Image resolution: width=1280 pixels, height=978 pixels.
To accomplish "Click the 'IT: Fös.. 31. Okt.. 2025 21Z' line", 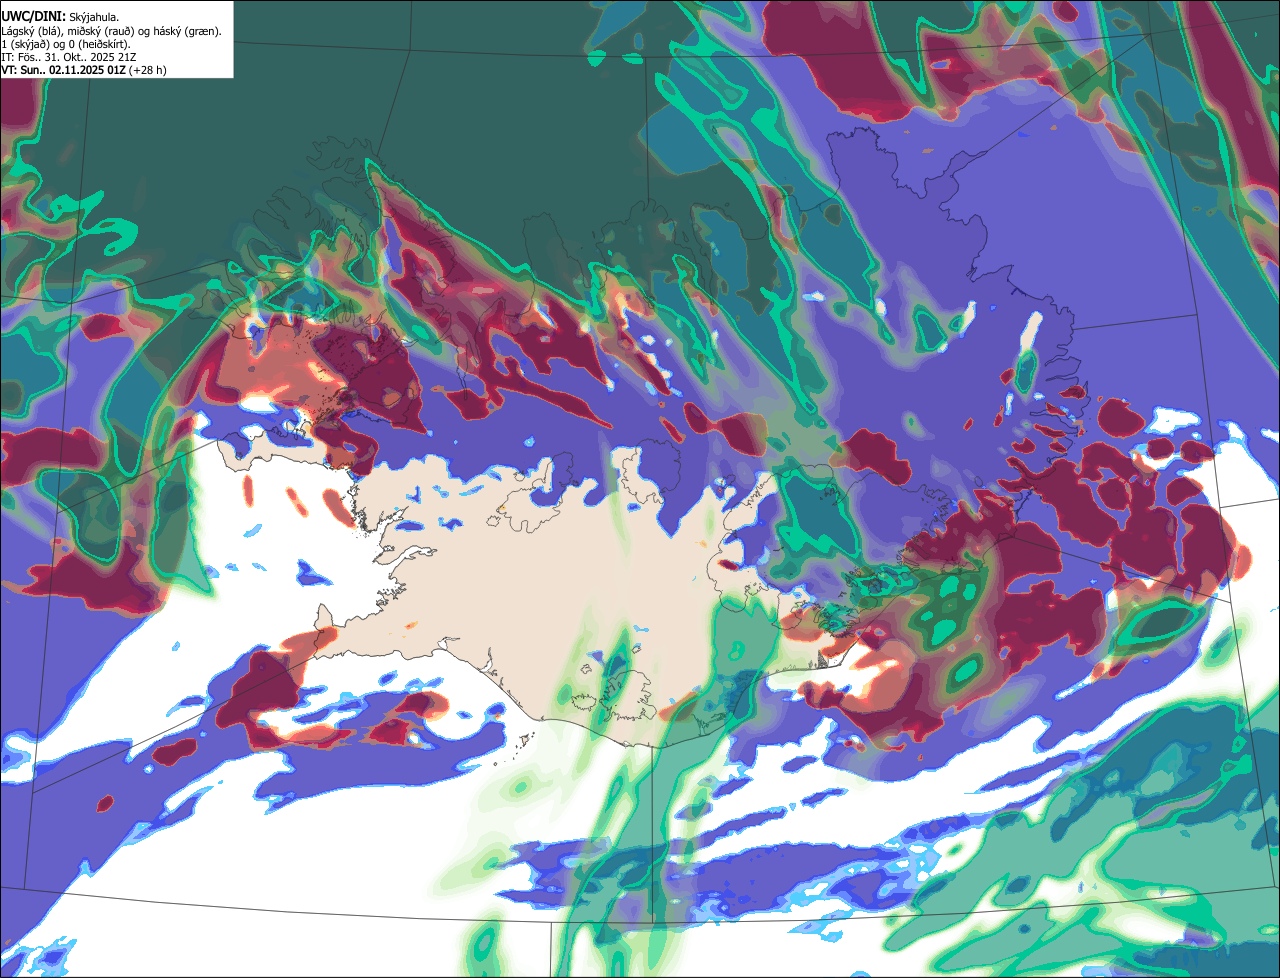I will [69, 57].
